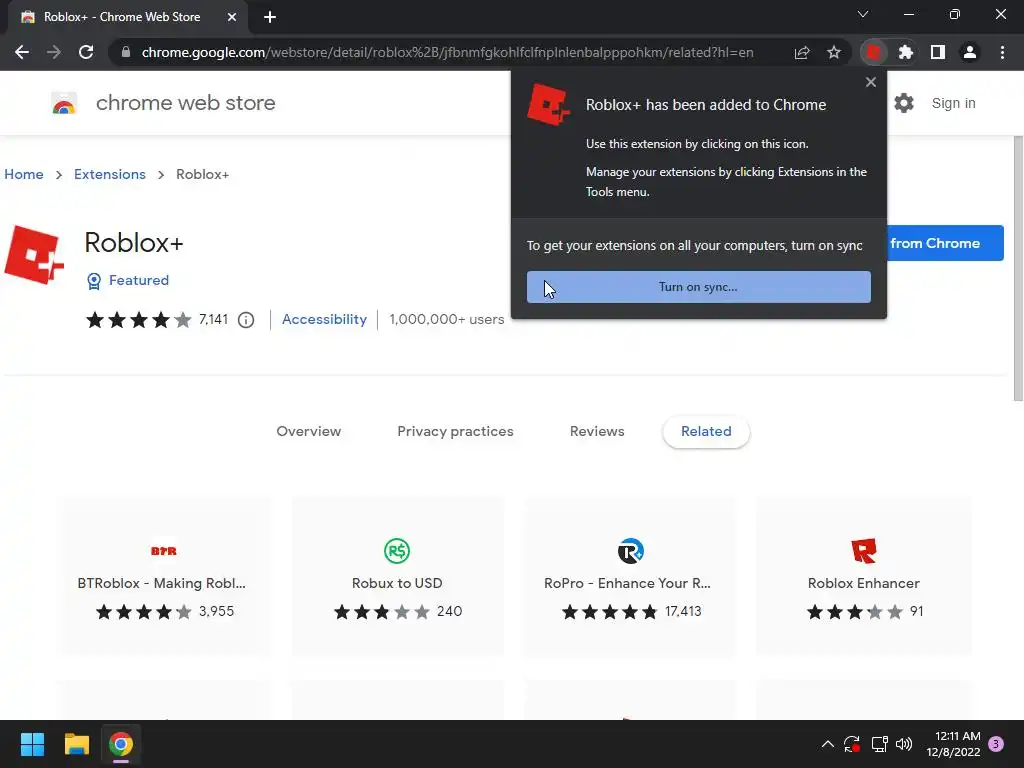Close the extension added popup
1024x768 pixels.
[x=871, y=82]
